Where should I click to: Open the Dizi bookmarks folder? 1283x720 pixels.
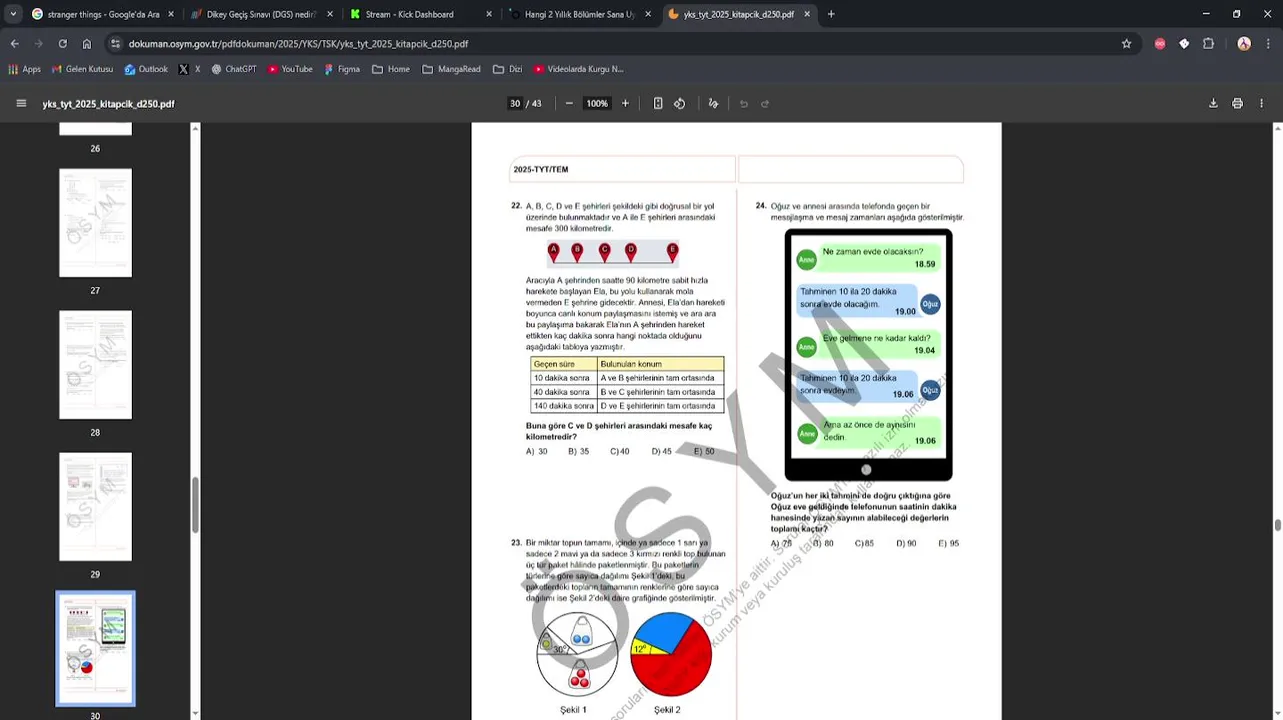(x=508, y=69)
